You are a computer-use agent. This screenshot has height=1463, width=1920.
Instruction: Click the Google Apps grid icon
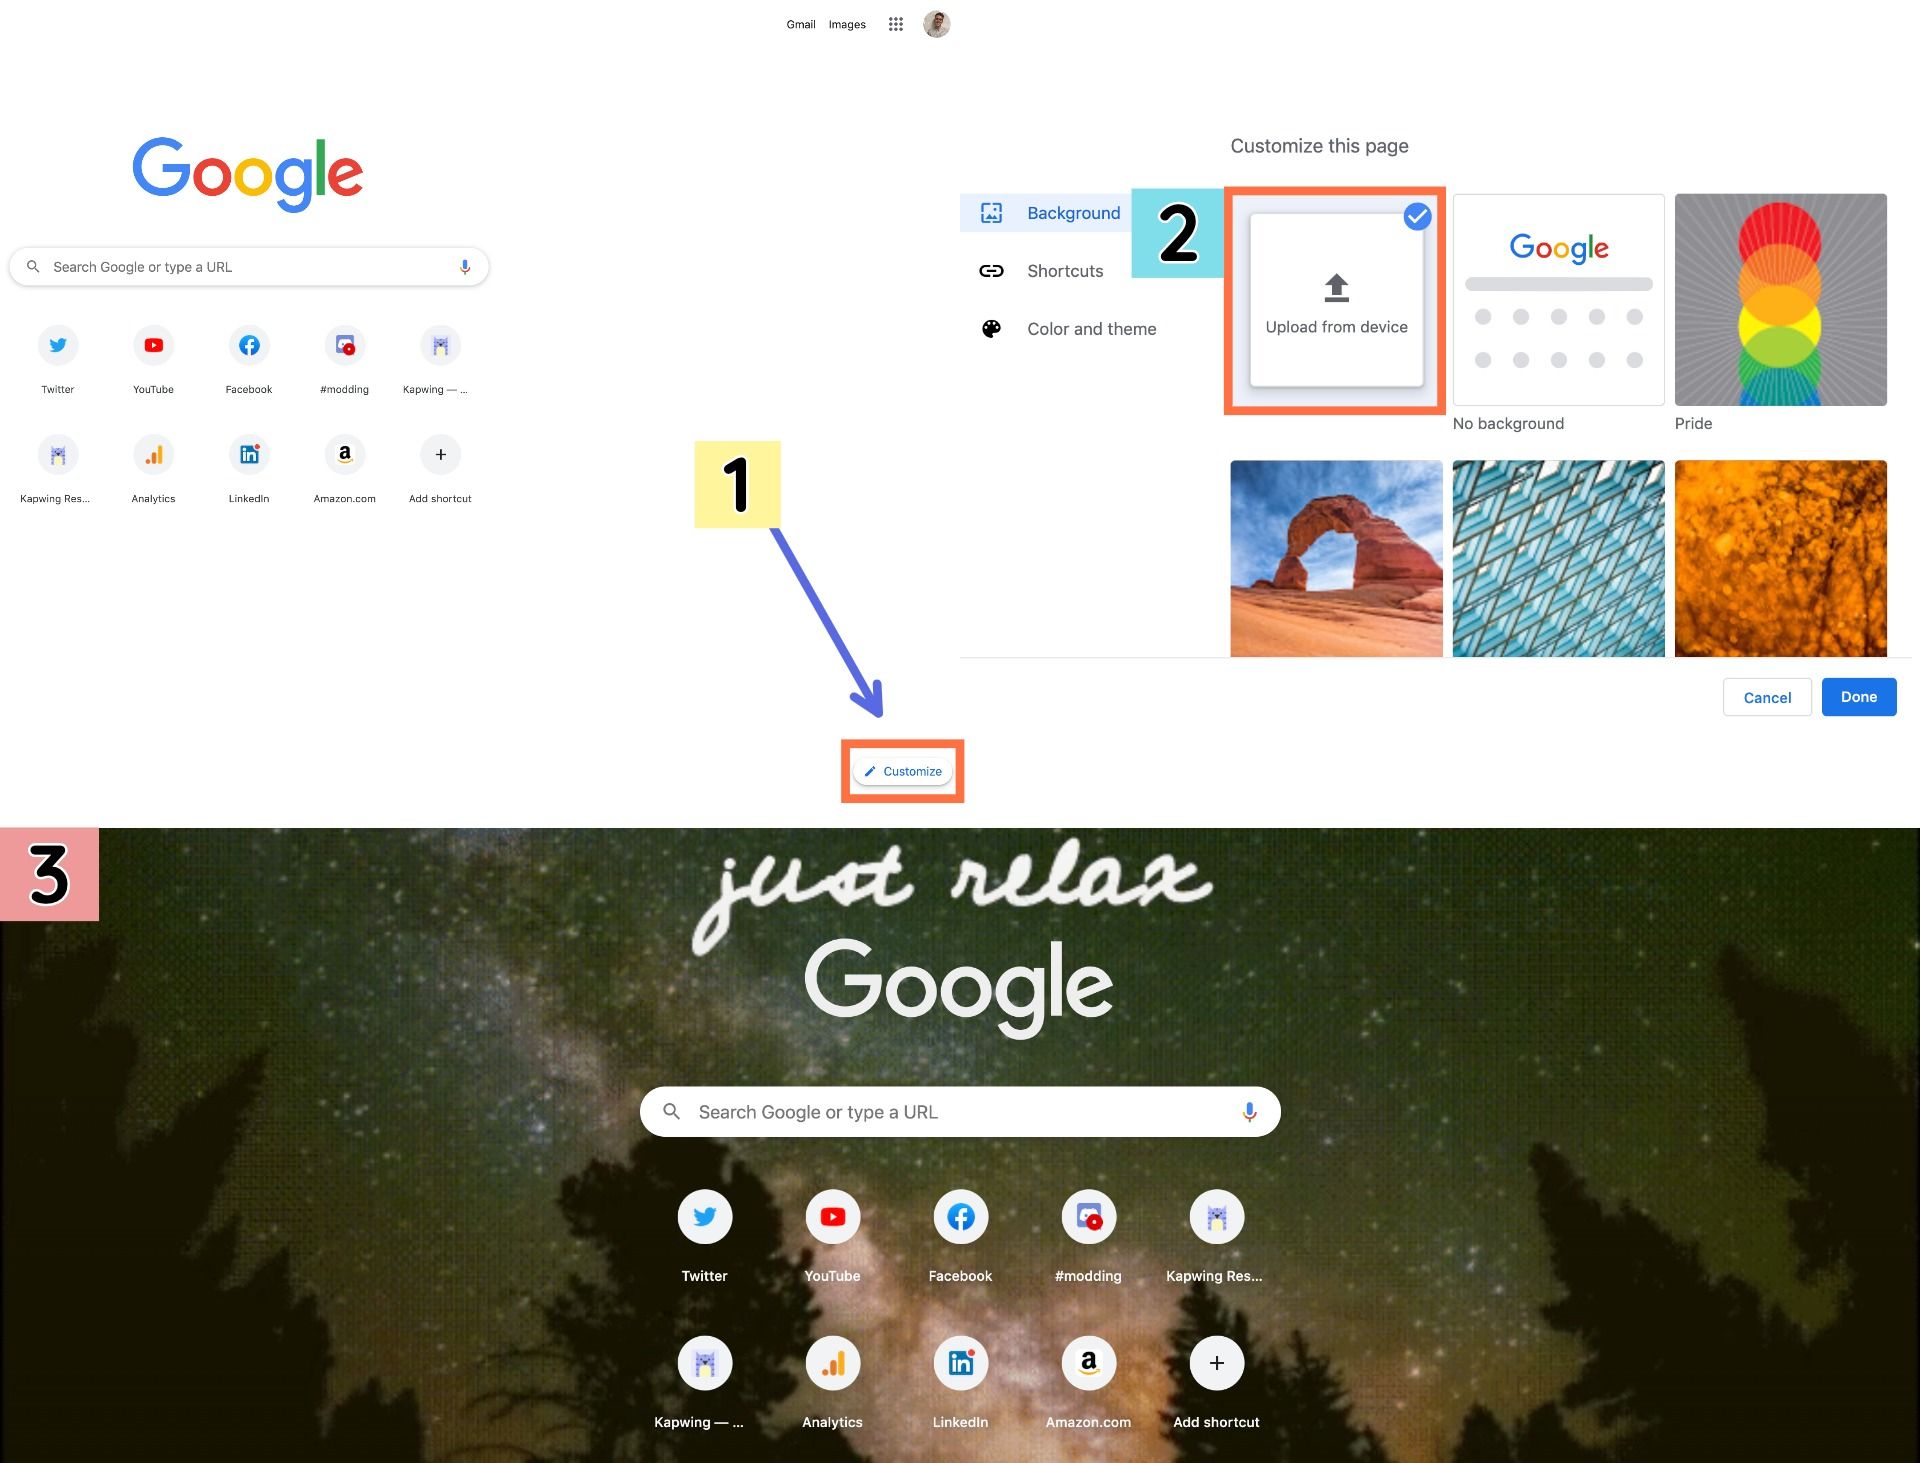click(x=895, y=23)
